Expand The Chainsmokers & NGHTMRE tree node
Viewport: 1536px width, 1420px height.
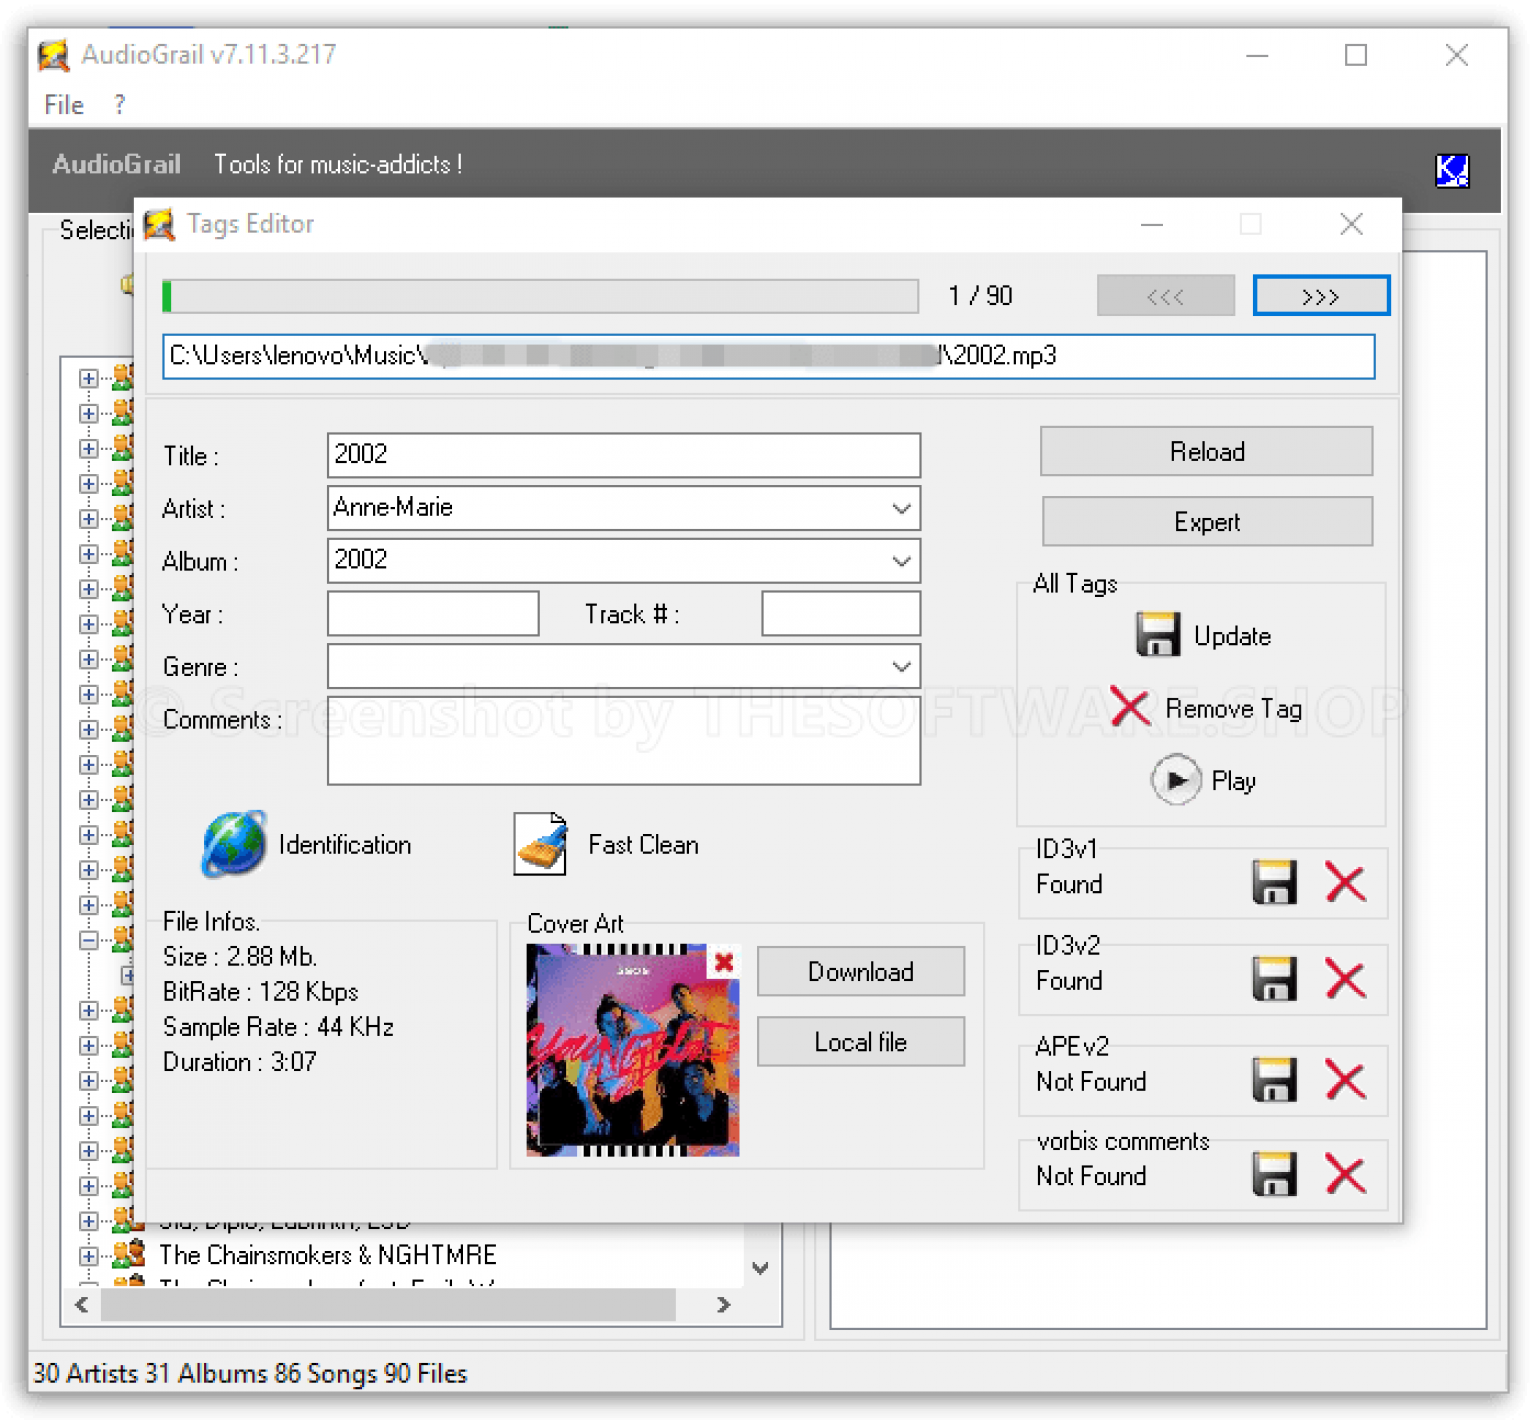(89, 1255)
